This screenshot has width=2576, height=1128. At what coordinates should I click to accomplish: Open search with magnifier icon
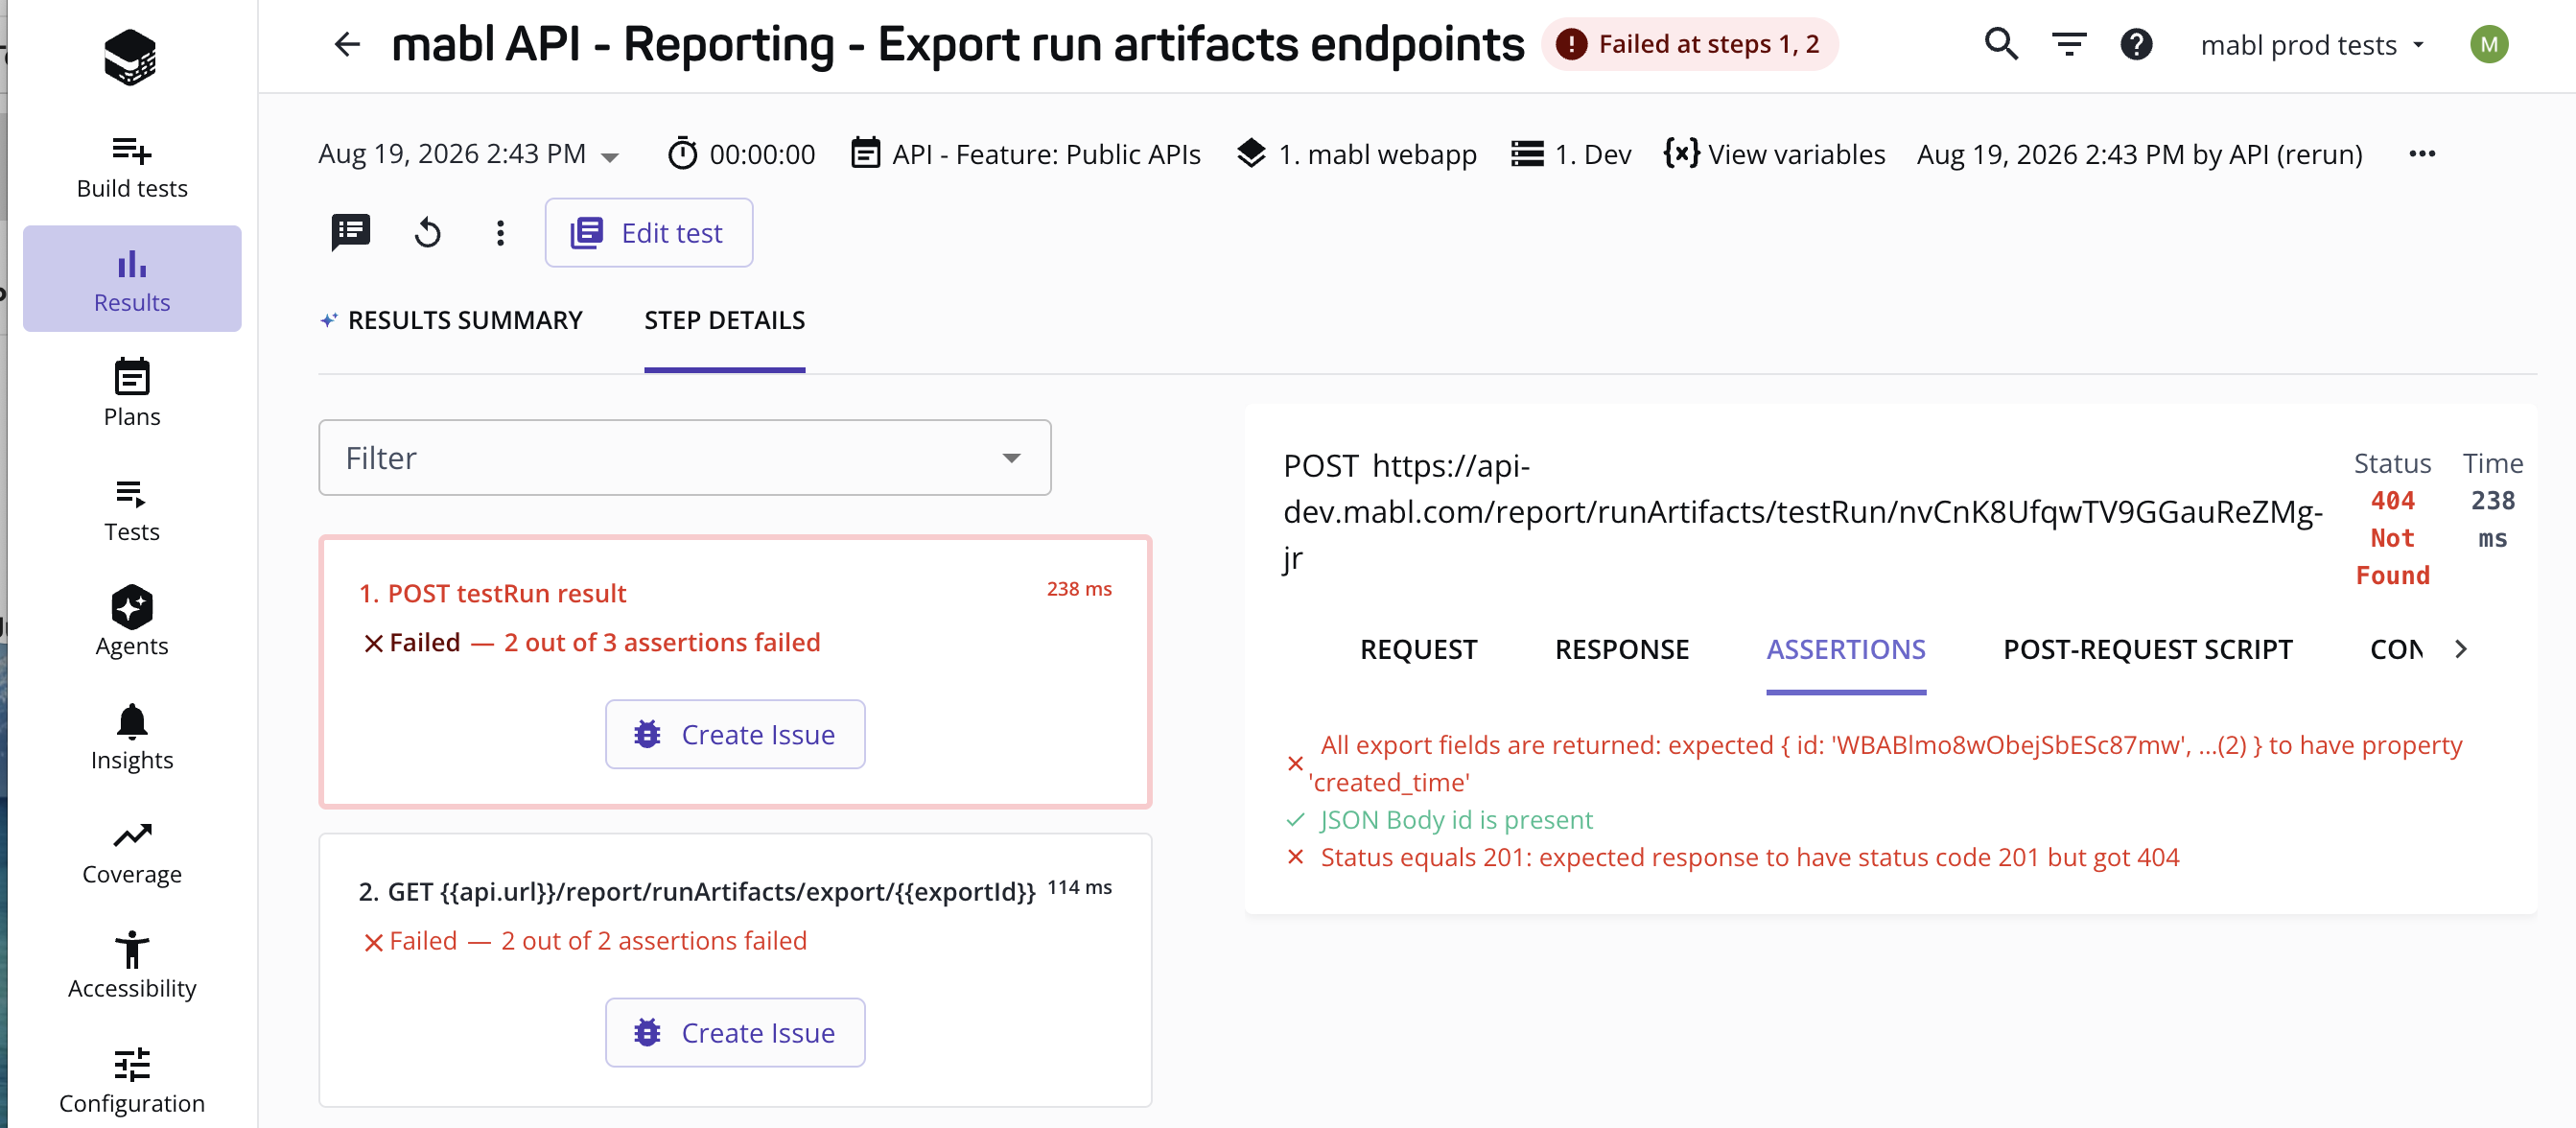pyautogui.click(x=2001, y=44)
